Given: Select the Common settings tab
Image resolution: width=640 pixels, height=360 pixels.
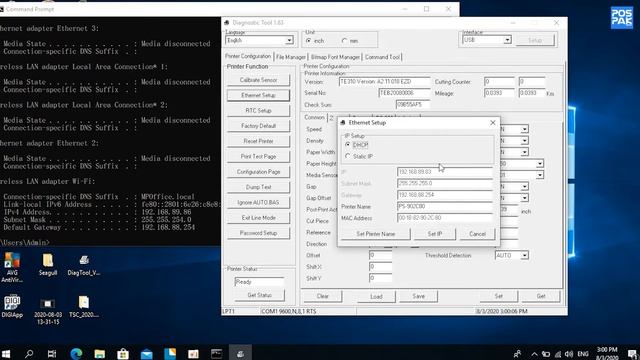Looking at the screenshot, I should [x=314, y=117].
